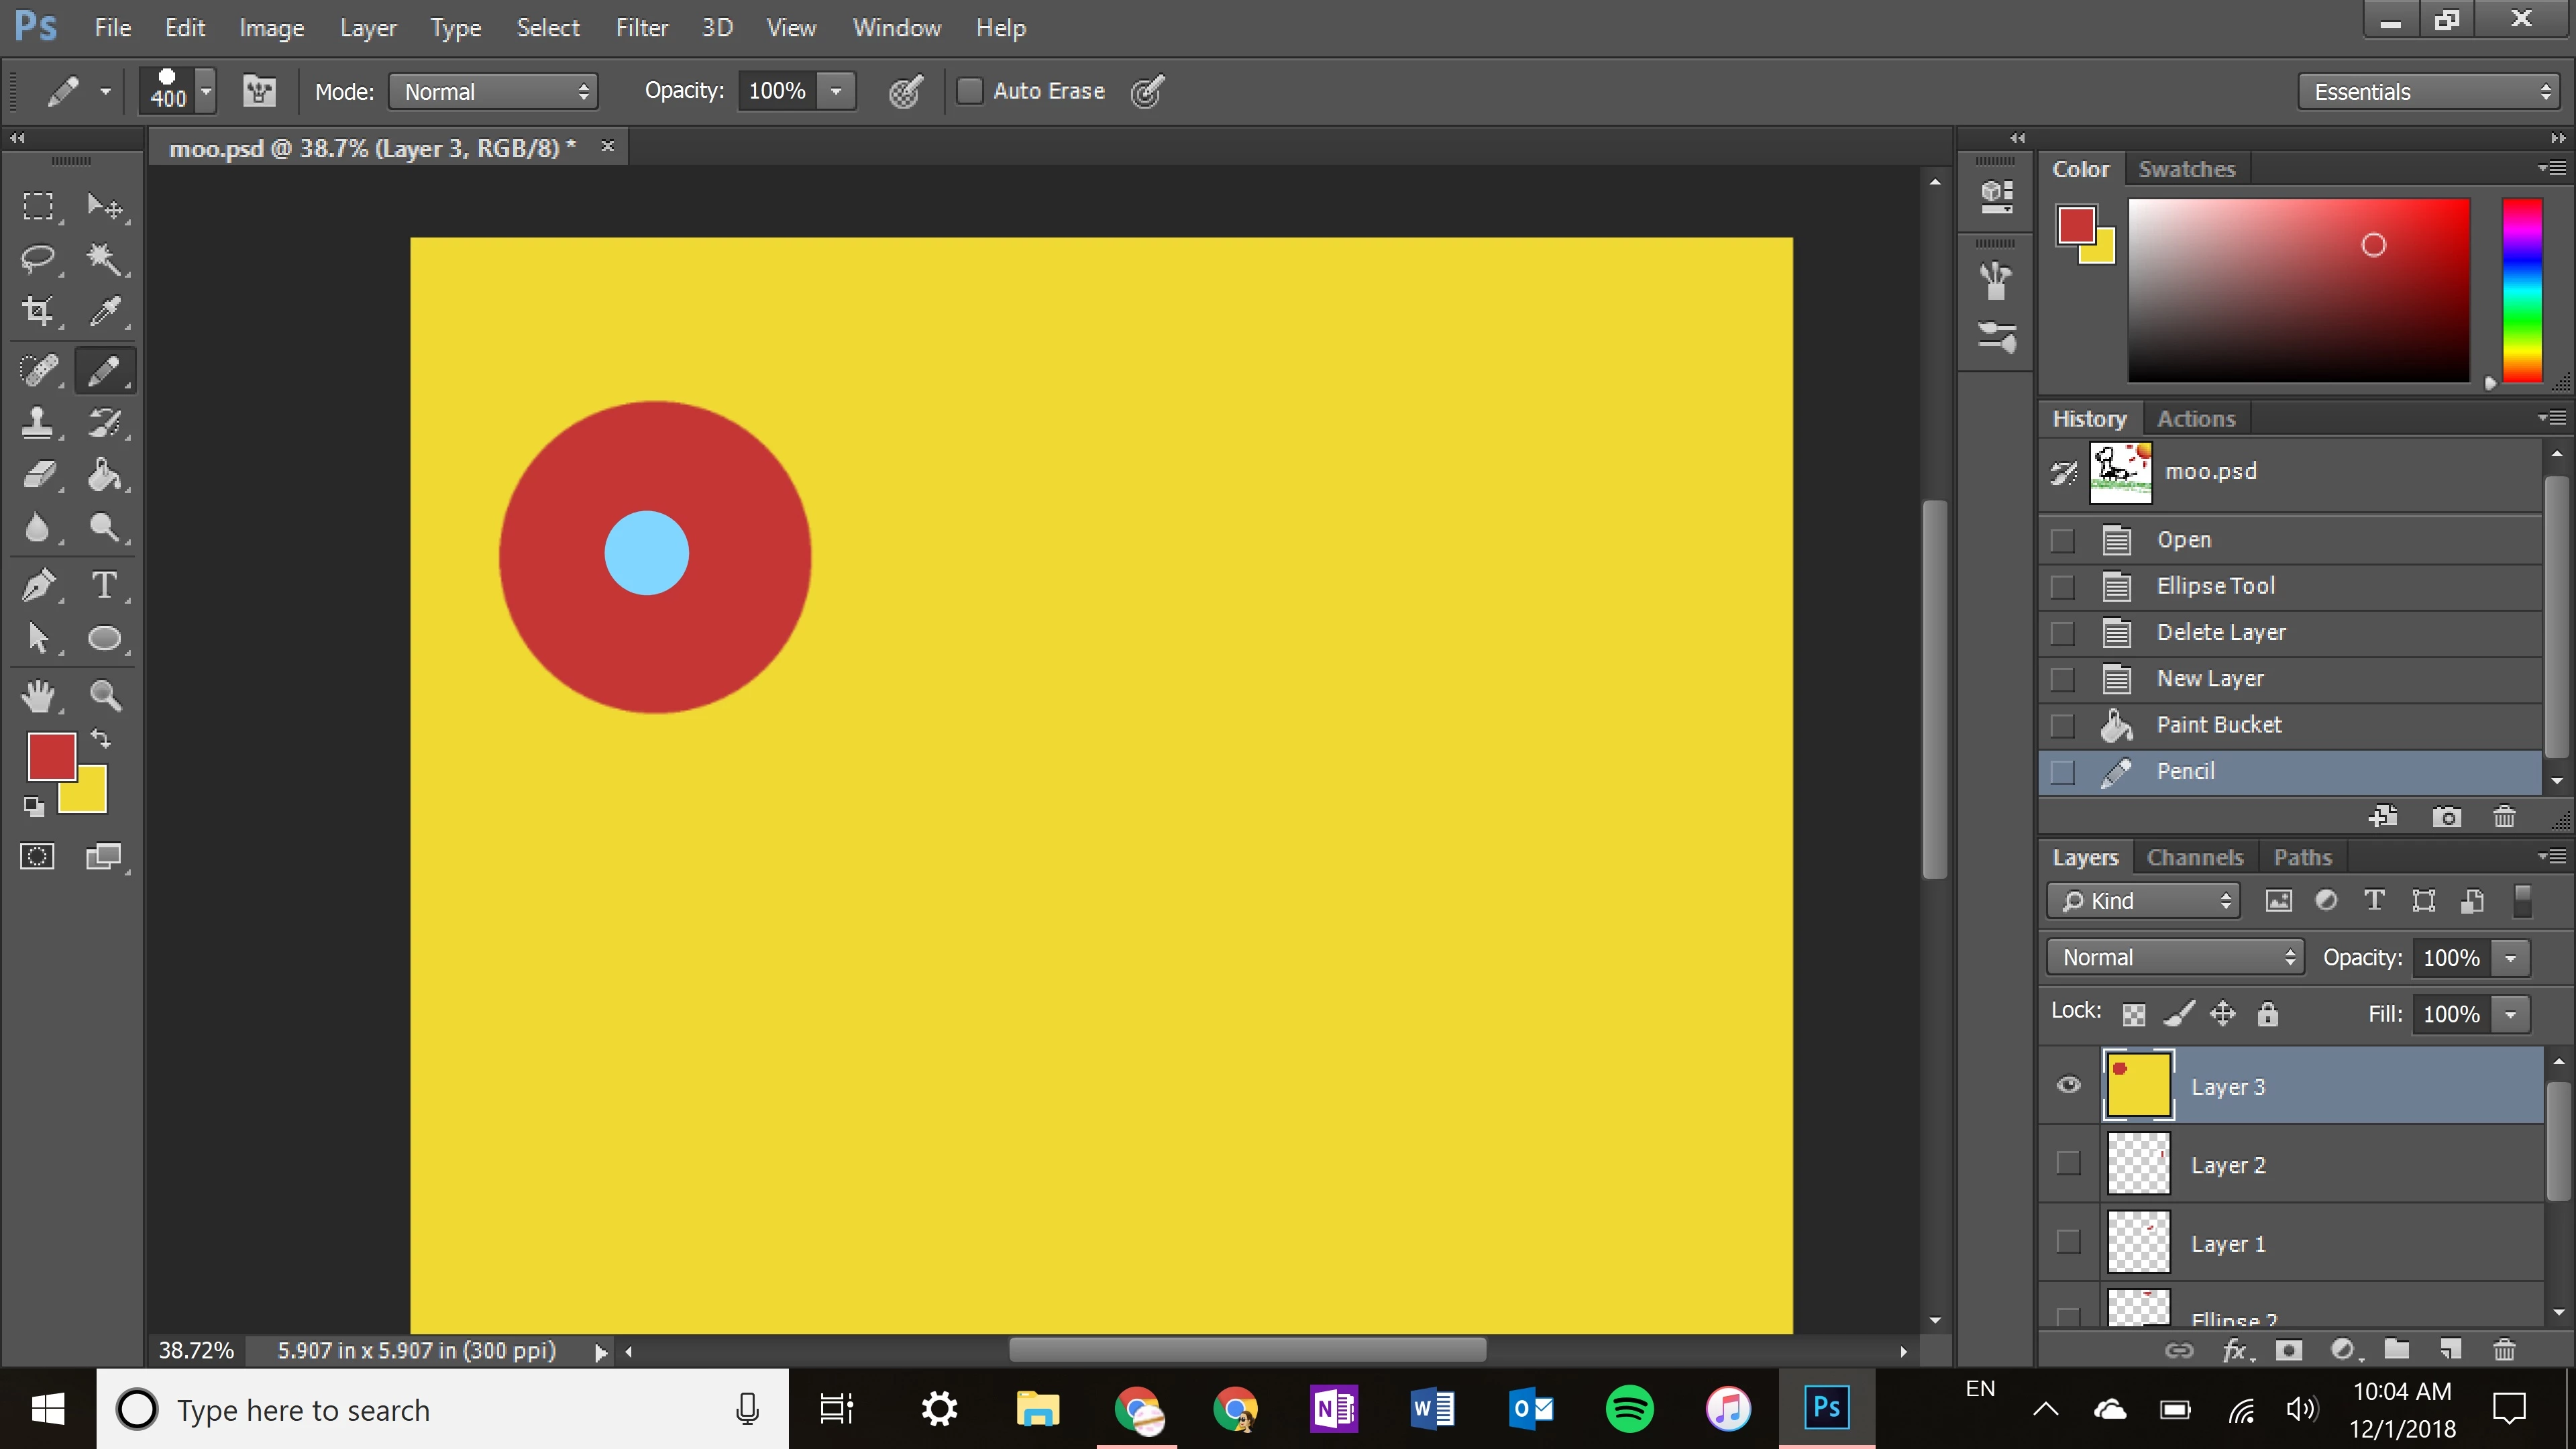Hide Layer 3 with eye icon

click(2068, 1085)
